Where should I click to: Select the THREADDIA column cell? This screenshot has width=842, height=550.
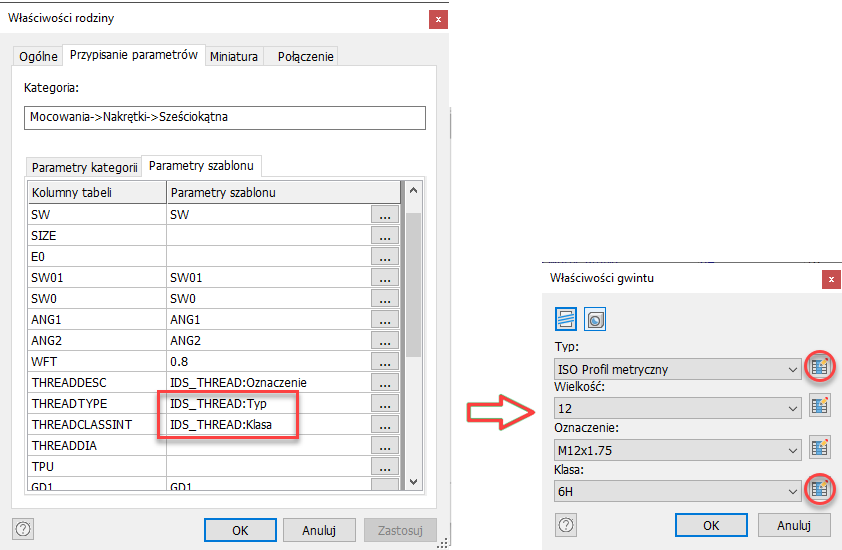click(97, 445)
